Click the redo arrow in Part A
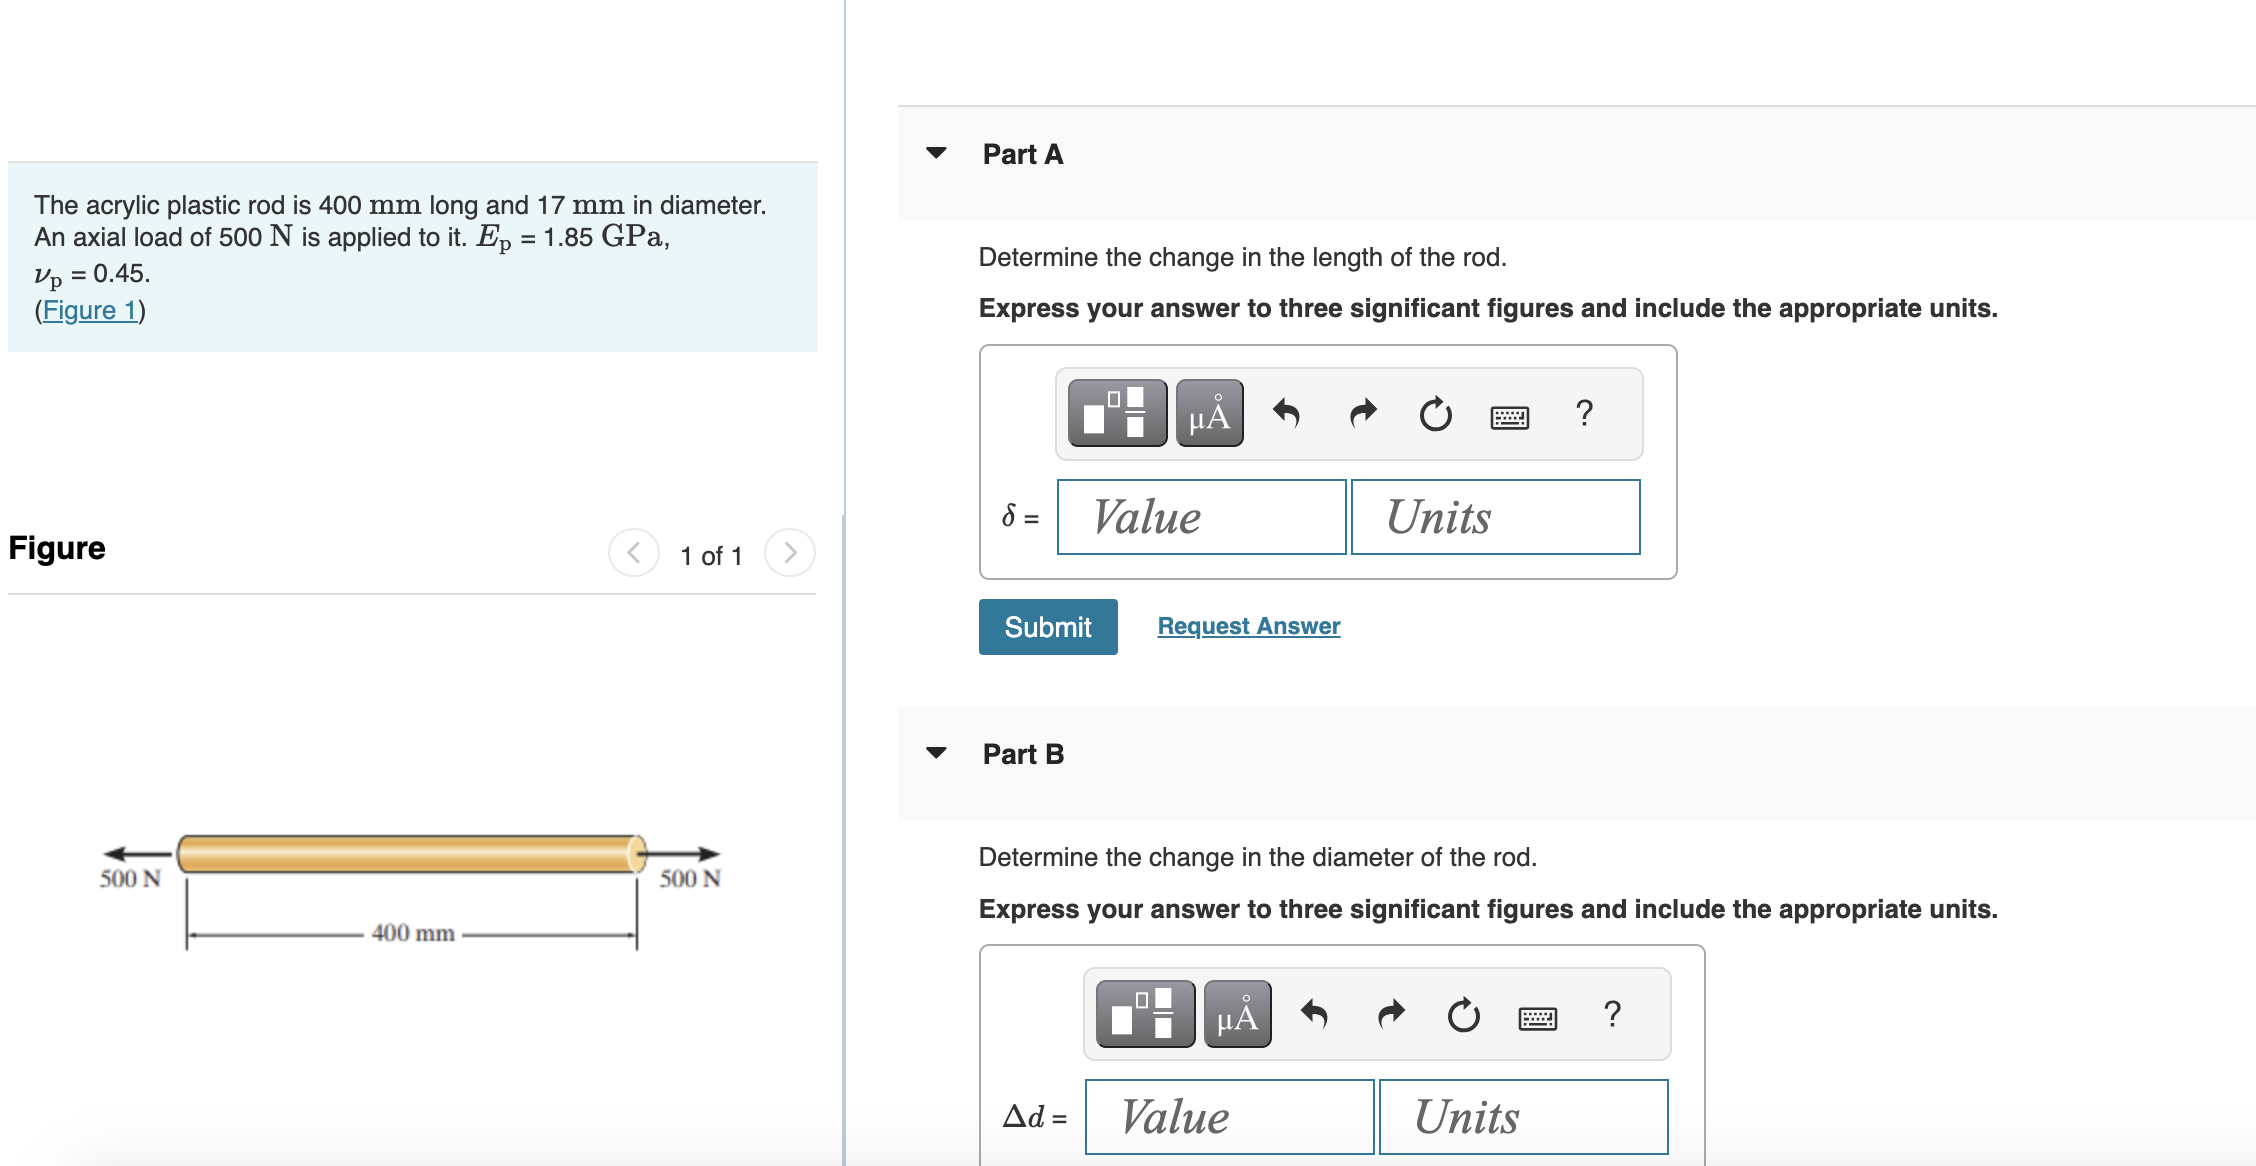Image resolution: width=2256 pixels, height=1166 pixels. [x=1362, y=413]
